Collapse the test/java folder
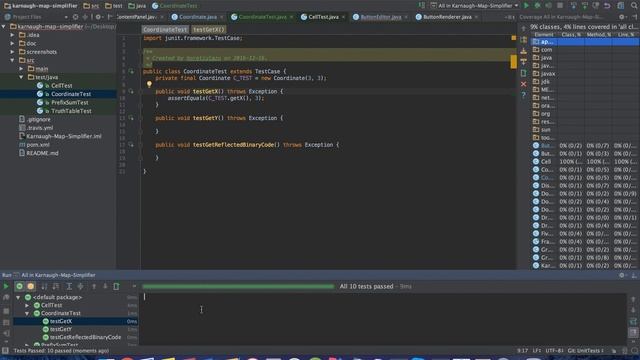 click(21, 77)
